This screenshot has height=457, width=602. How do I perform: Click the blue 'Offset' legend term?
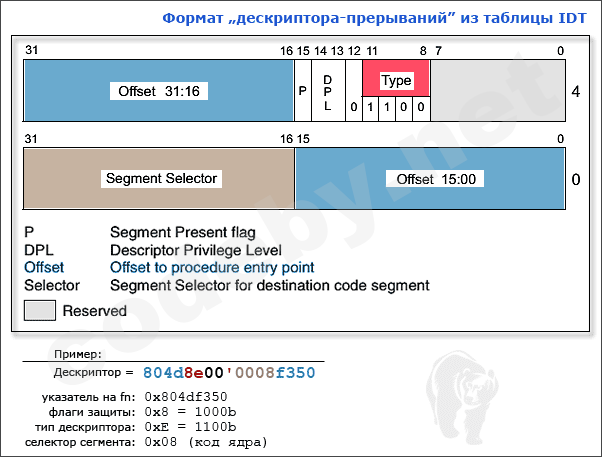44,267
